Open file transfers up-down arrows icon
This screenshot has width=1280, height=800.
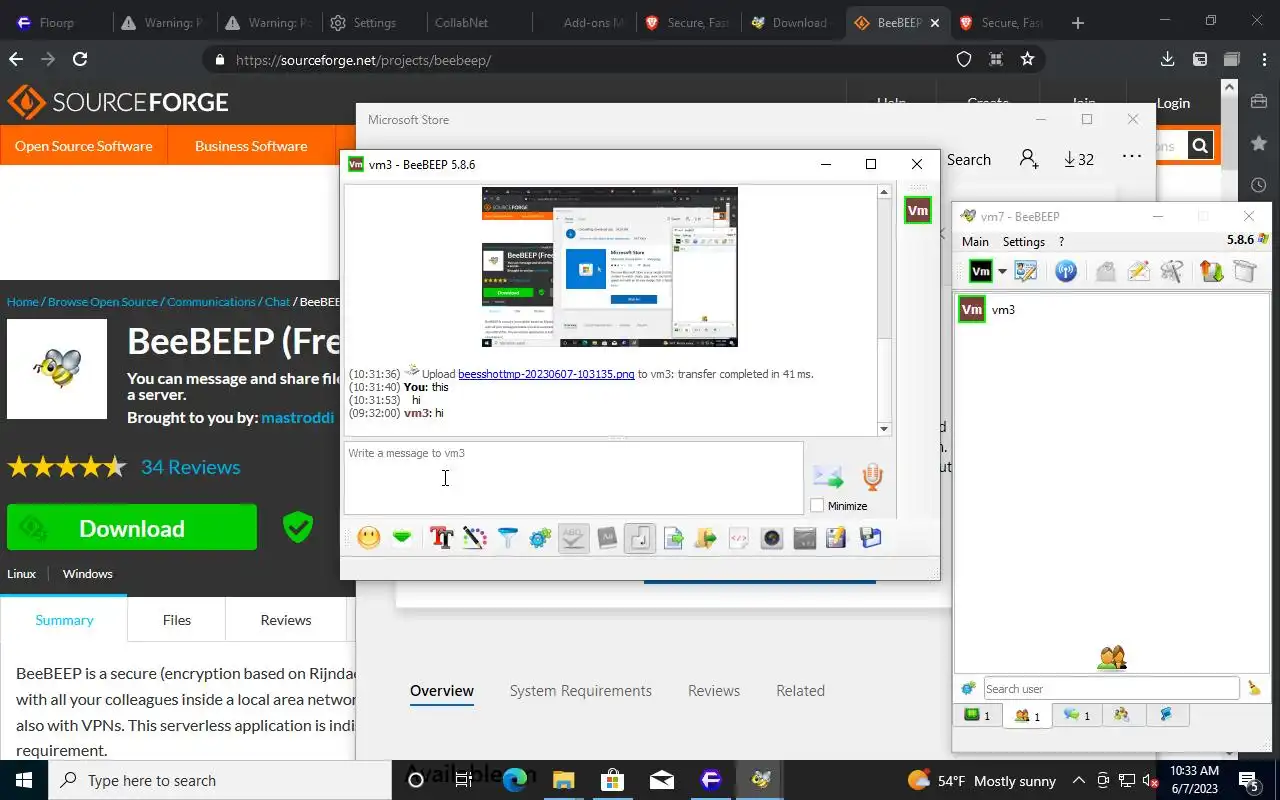point(1212,271)
